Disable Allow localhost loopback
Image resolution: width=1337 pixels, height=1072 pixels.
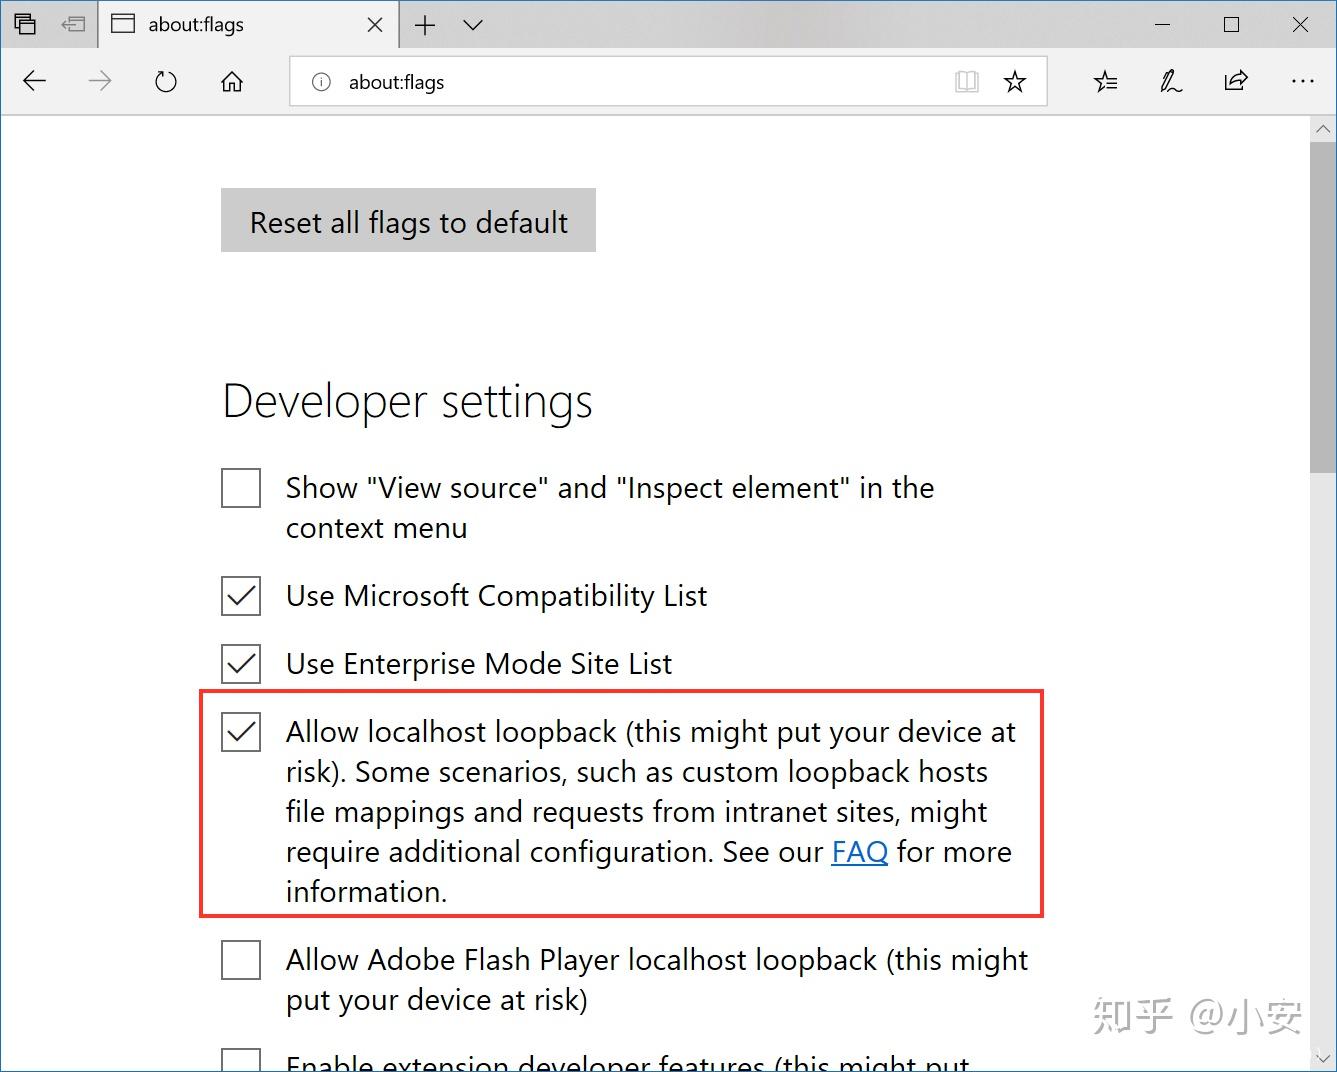pos(240,732)
